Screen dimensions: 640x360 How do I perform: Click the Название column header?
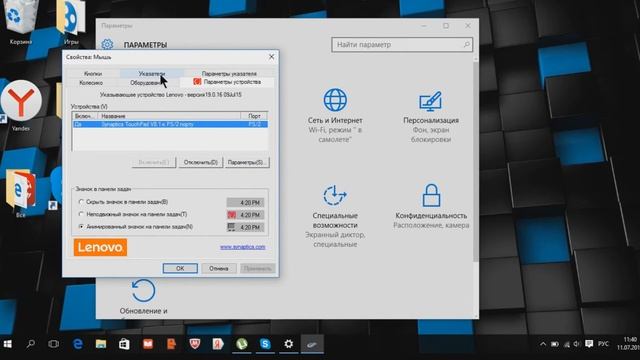tap(169, 116)
